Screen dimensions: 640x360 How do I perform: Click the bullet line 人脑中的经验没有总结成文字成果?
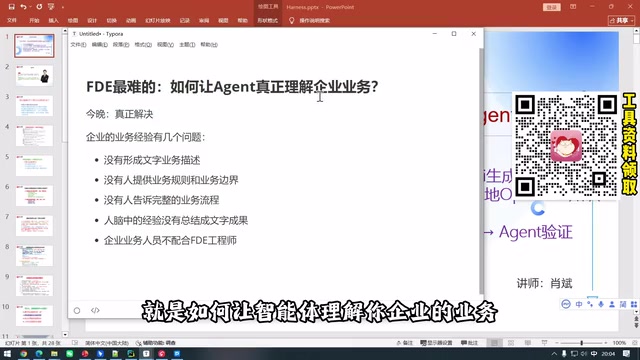[176, 220]
